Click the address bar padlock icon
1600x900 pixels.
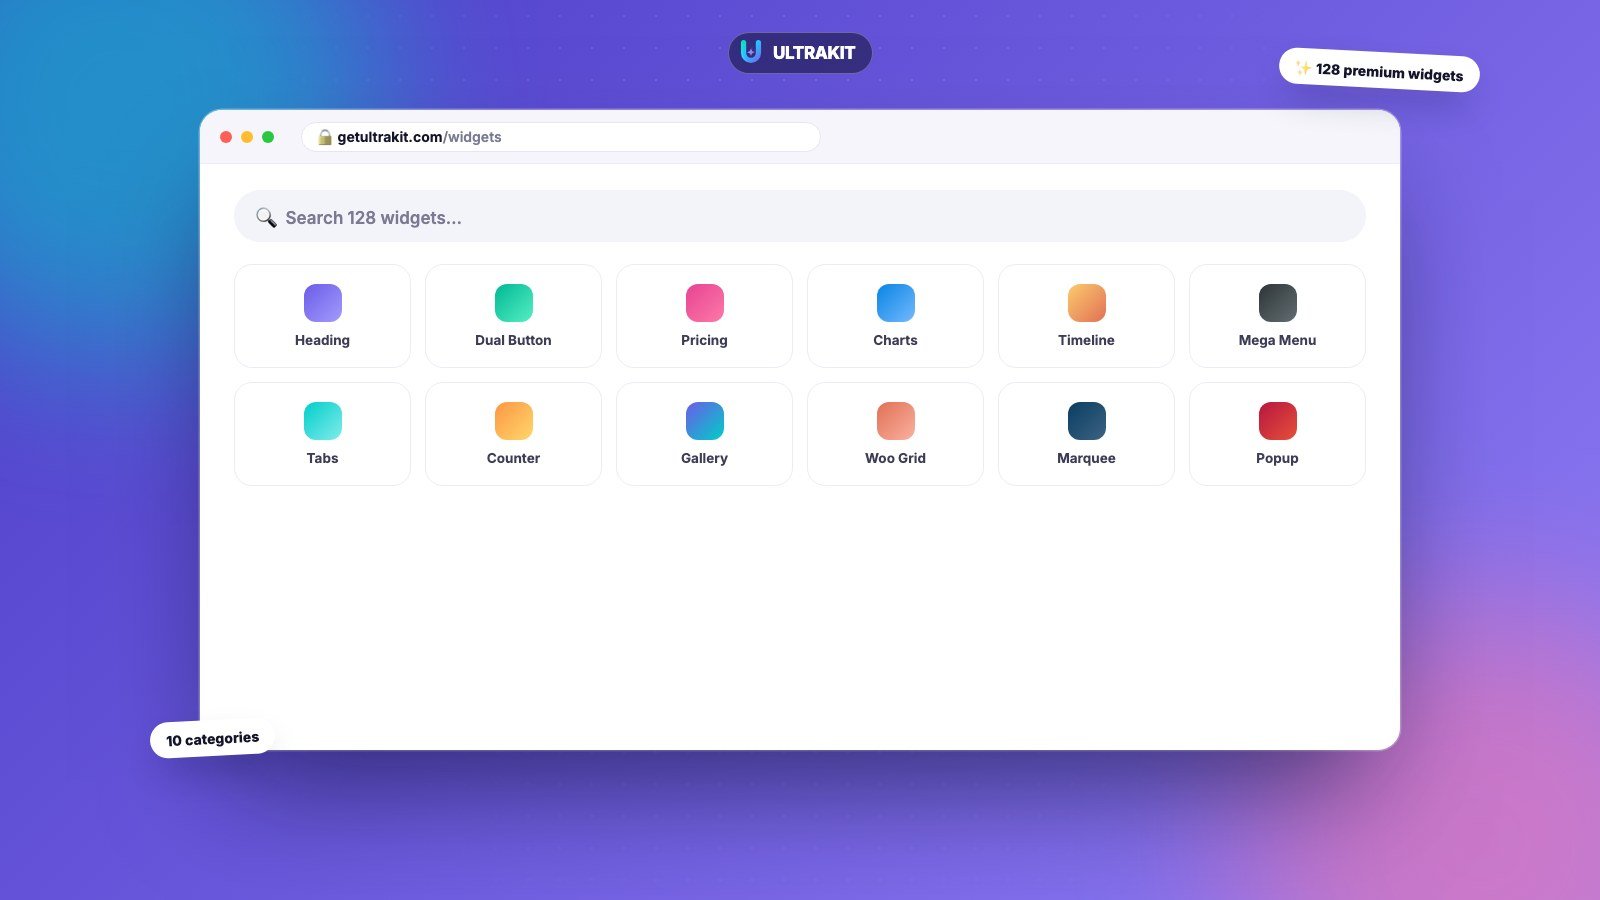point(325,137)
